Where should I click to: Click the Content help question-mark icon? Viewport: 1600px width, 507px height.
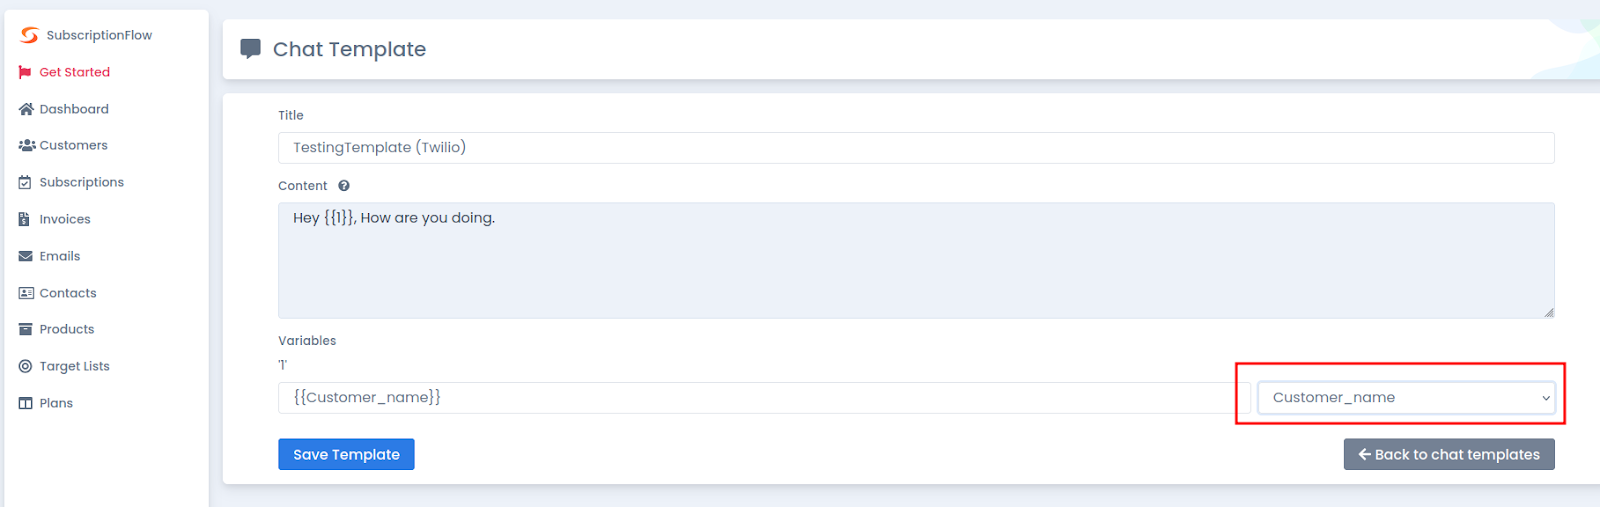(344, 186)
